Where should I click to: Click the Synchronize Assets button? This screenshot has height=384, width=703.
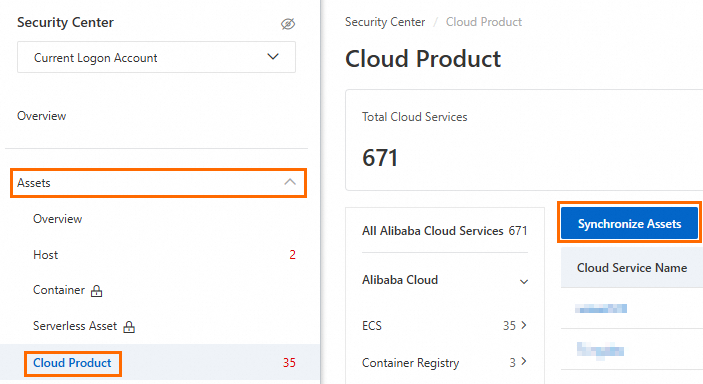(629, 223)
